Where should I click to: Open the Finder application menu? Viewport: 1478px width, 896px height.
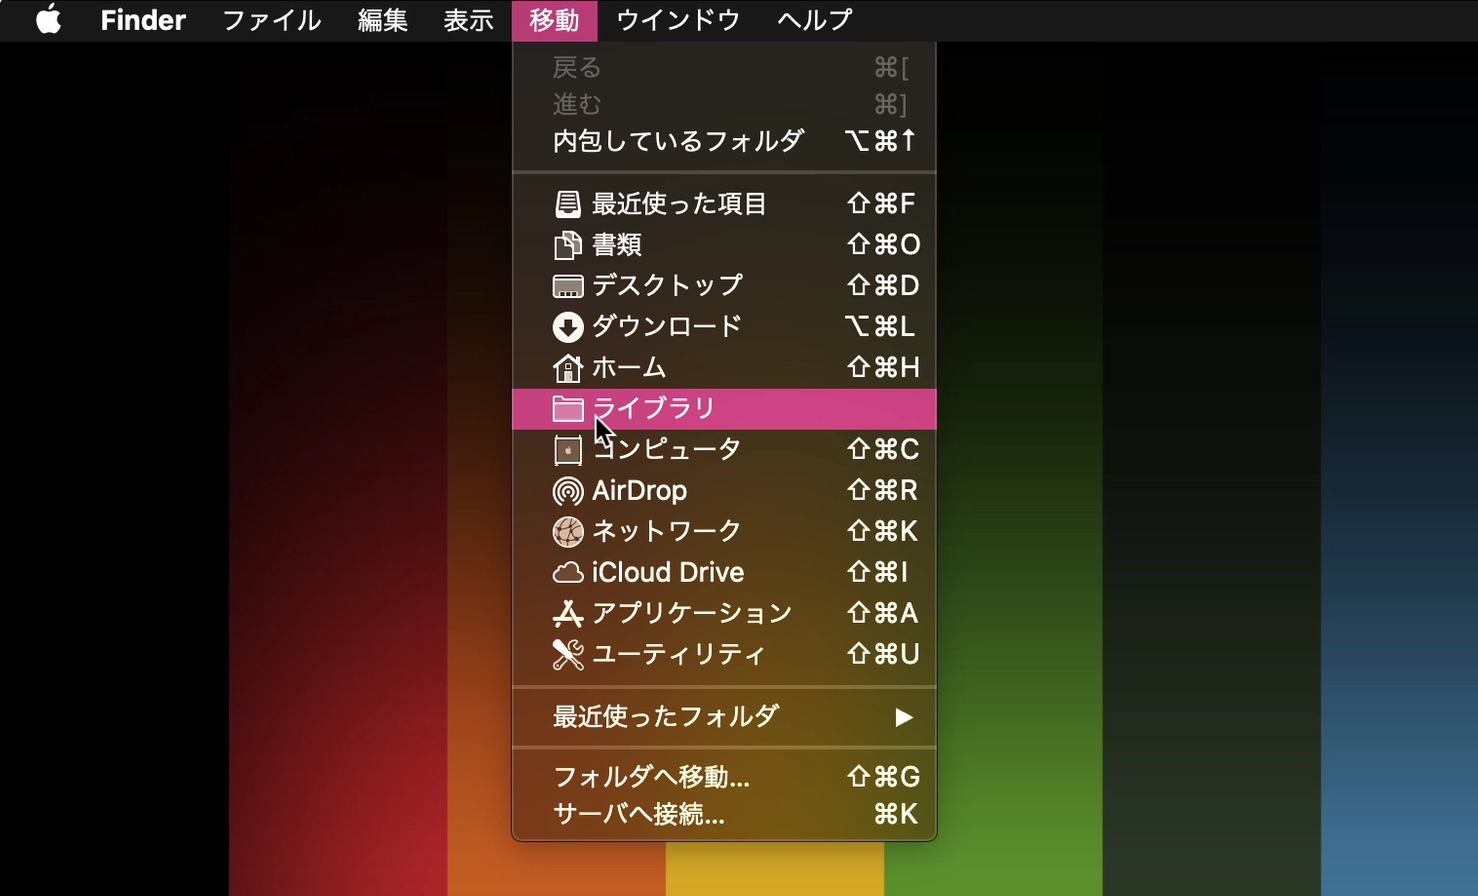tap(143, 20)
